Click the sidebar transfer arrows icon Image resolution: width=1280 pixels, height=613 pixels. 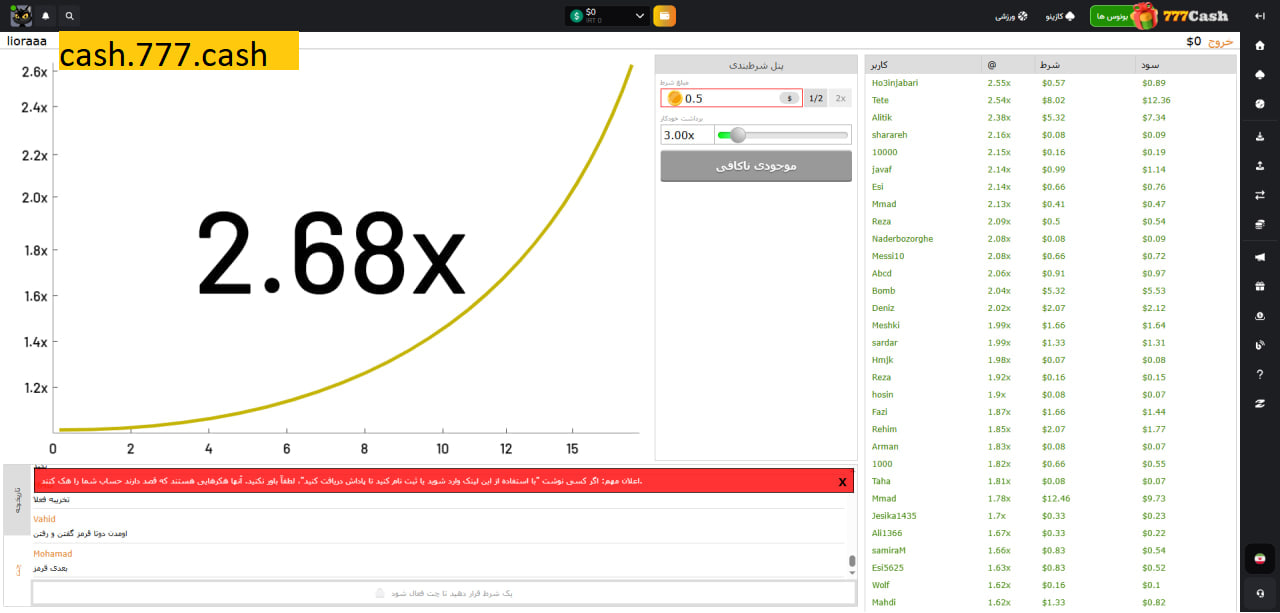(x=1260, y=195)
